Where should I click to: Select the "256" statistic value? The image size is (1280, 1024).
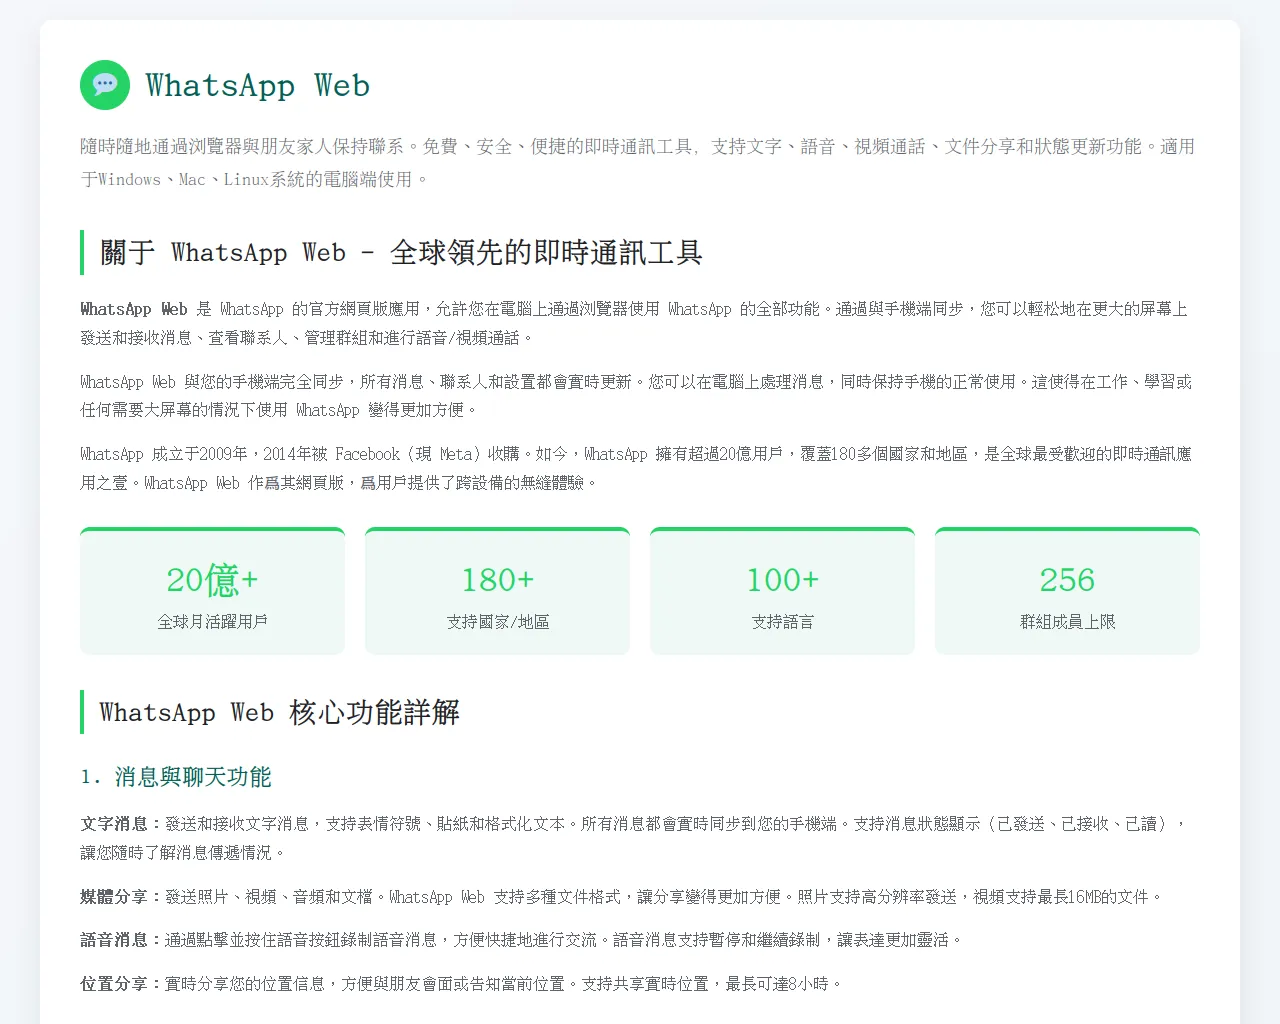pos(1067,580)
